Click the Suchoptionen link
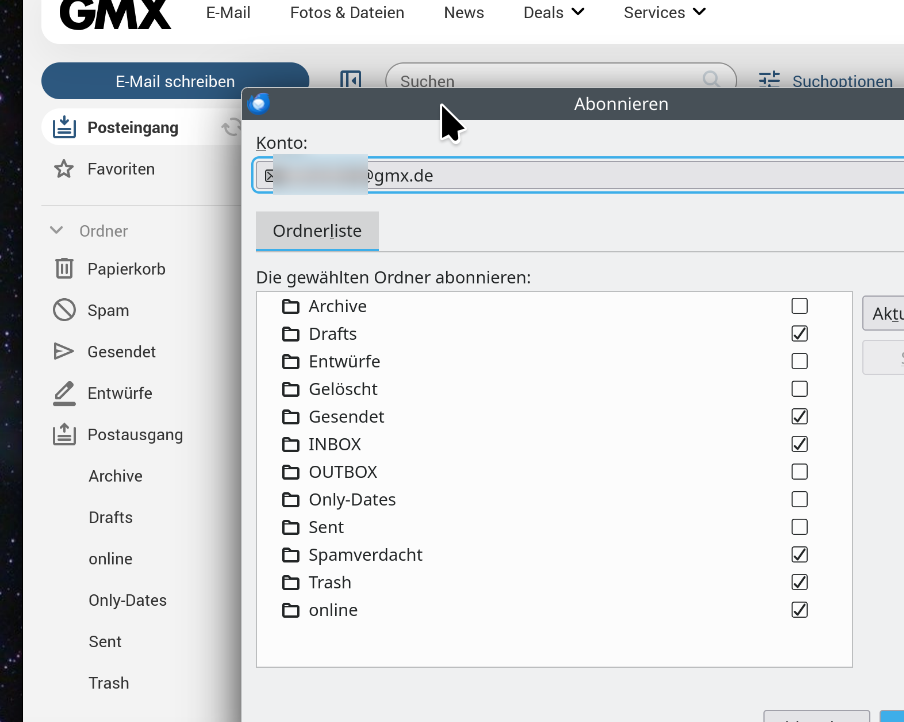This screenshot has width=904, height=722. [842, 81]
